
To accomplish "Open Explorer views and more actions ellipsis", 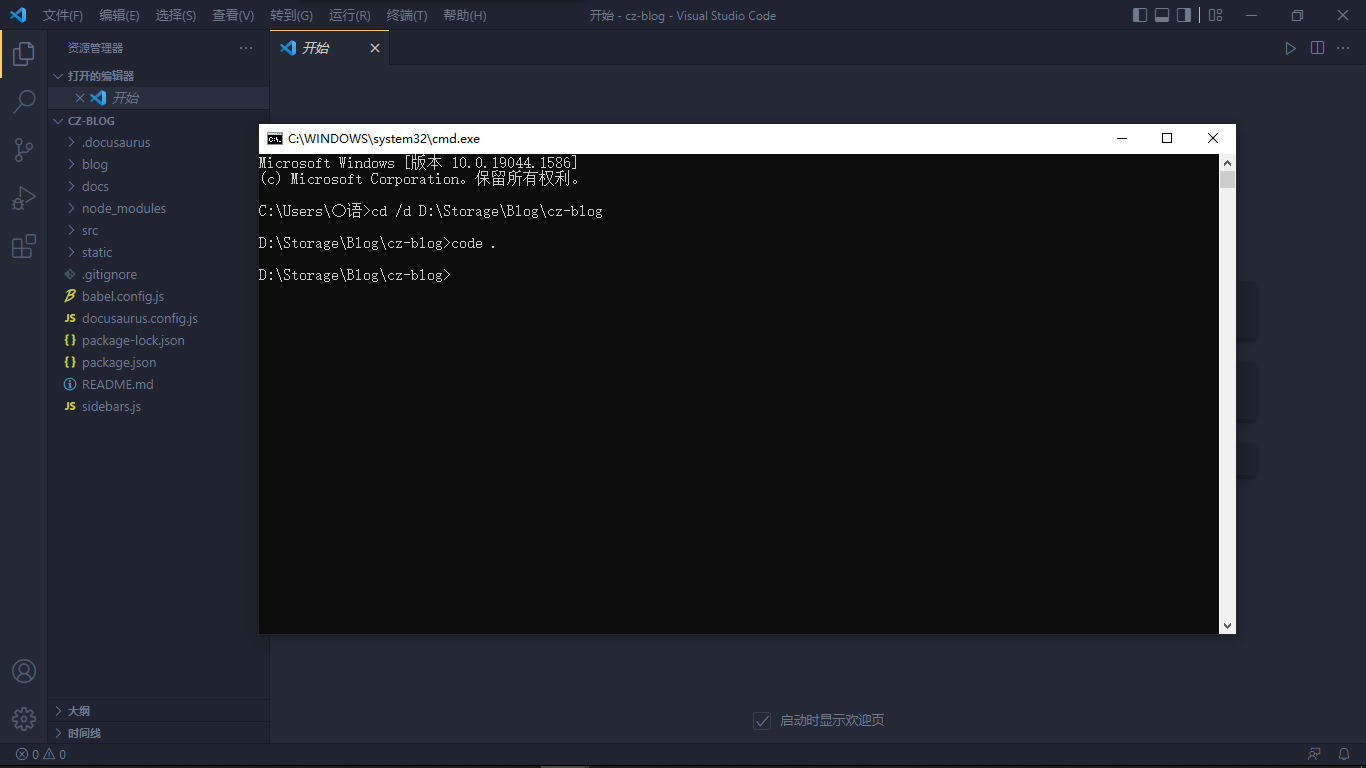I will [x=246, y=48].
